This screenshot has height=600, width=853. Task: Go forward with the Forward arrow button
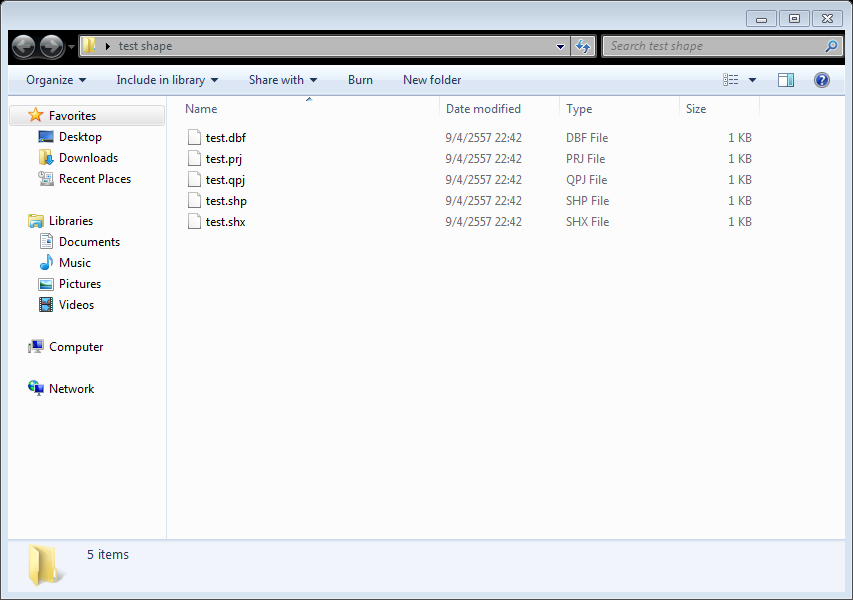(x=52, y=47)
